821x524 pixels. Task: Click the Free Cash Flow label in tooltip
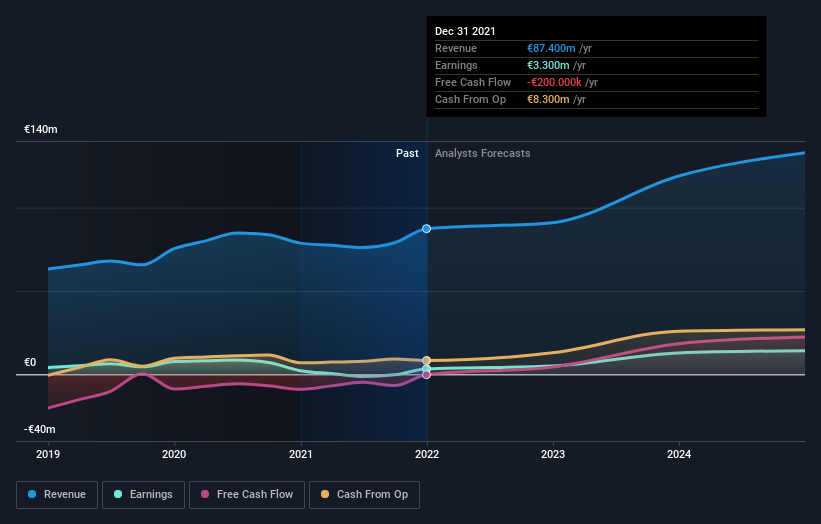473,82
